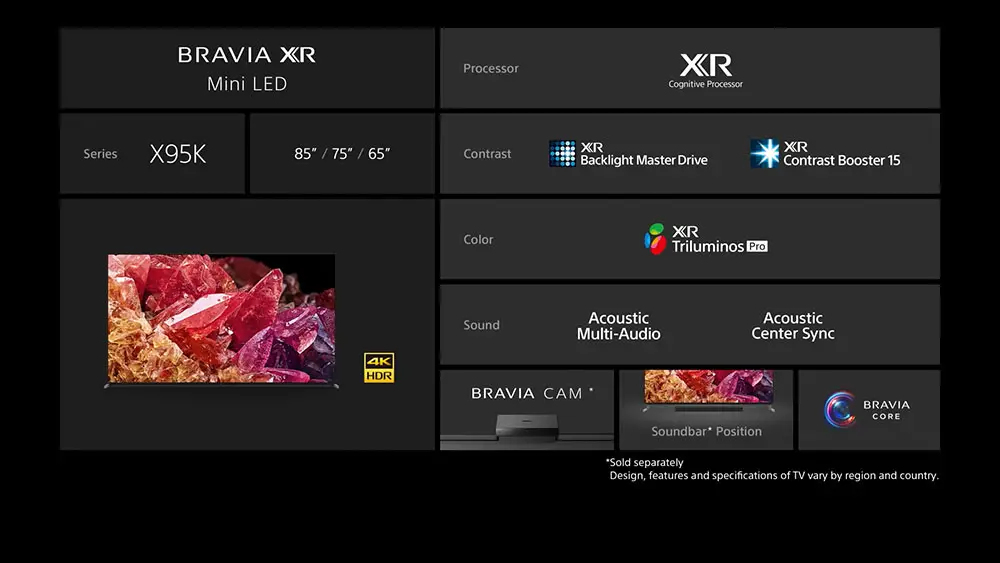Image resolution: width=1000 pixels, height=563 pixels.
Task: Click the "Acoustic Center Sync" text
Action: pos(793,326)
